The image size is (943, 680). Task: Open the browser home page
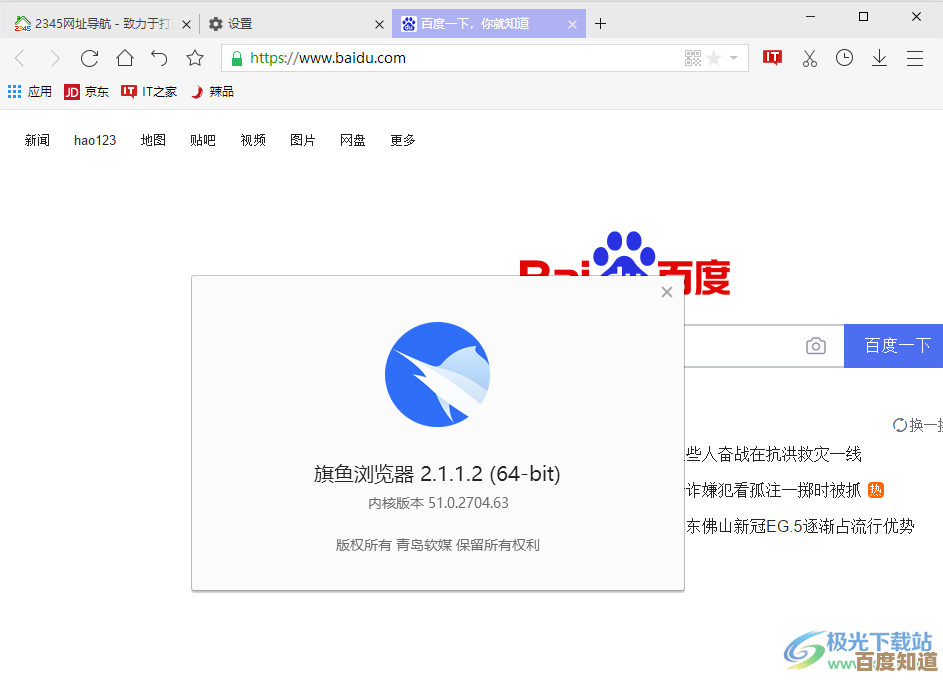pos(124,58)
